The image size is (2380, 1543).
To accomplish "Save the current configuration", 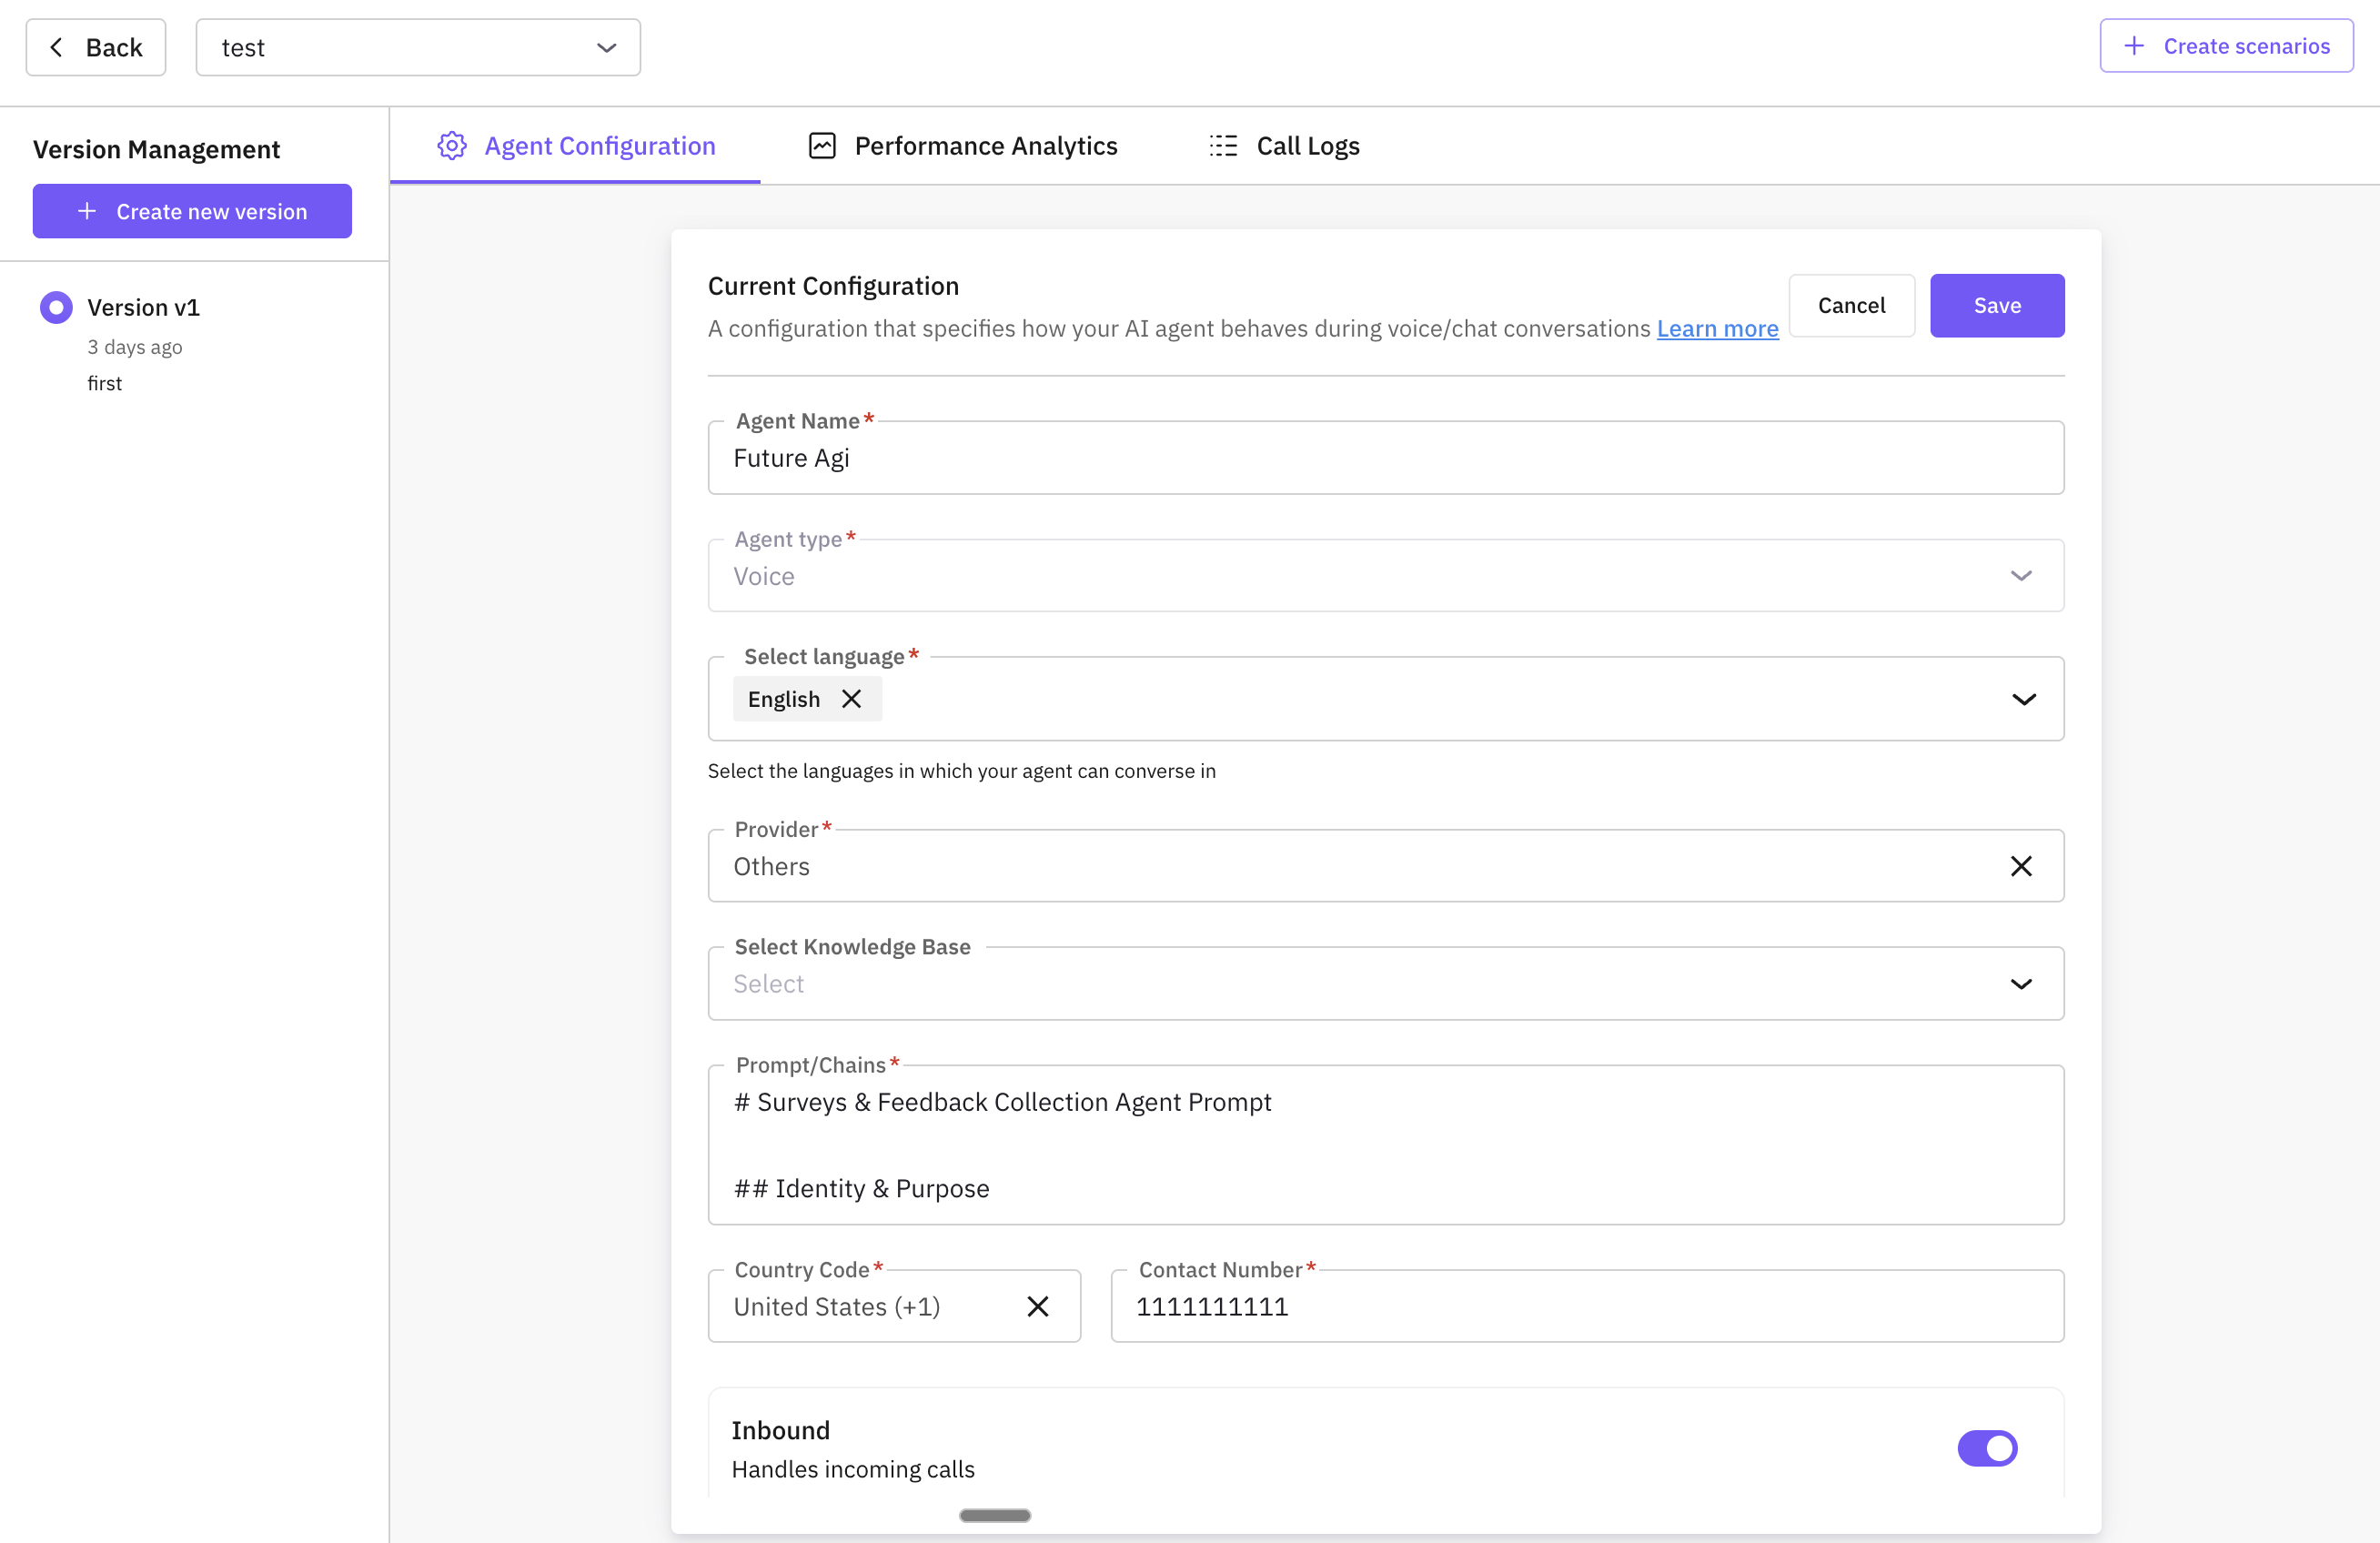I will [1997, 305].
